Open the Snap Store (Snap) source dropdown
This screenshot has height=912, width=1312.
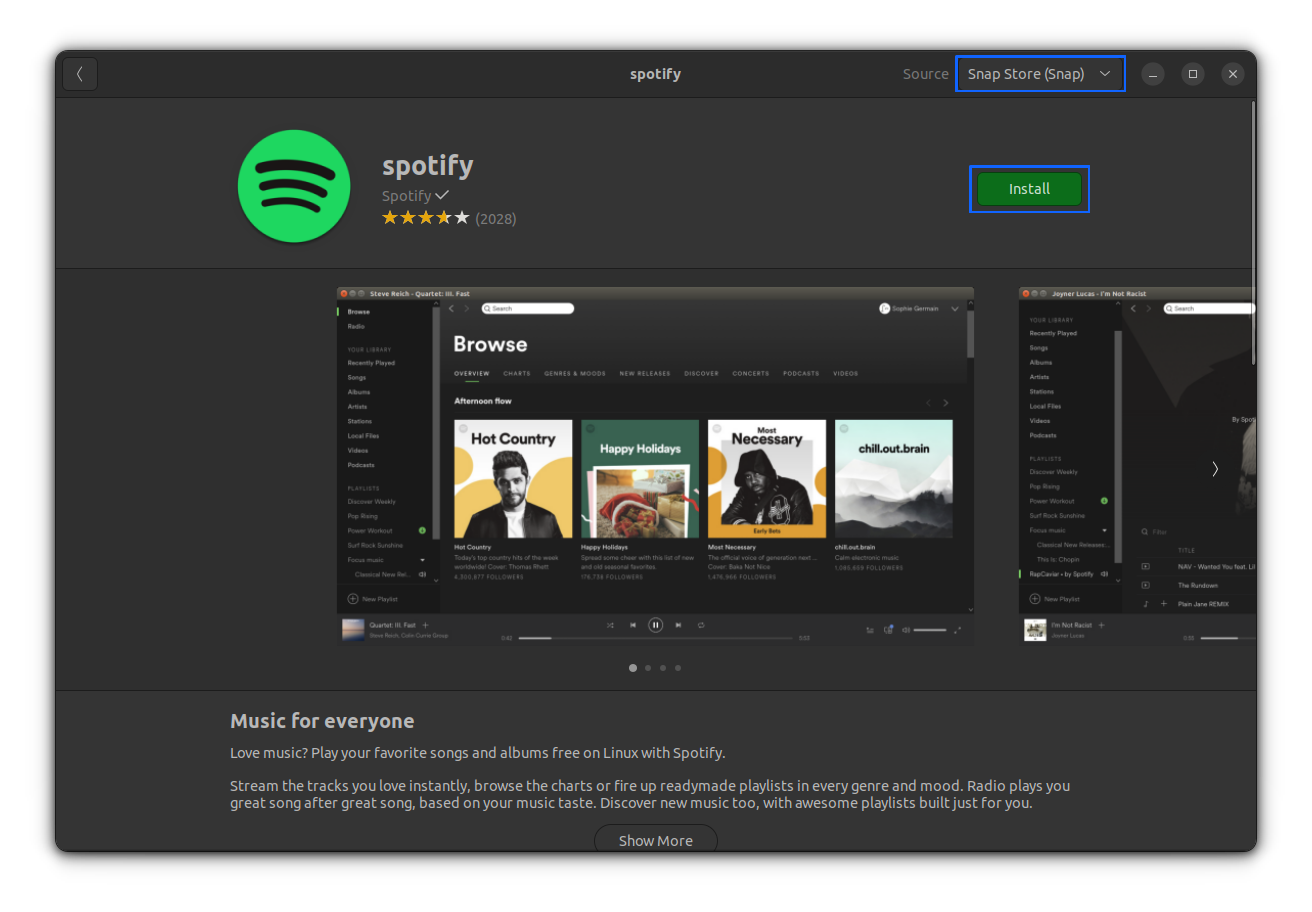click(1040, 74)
